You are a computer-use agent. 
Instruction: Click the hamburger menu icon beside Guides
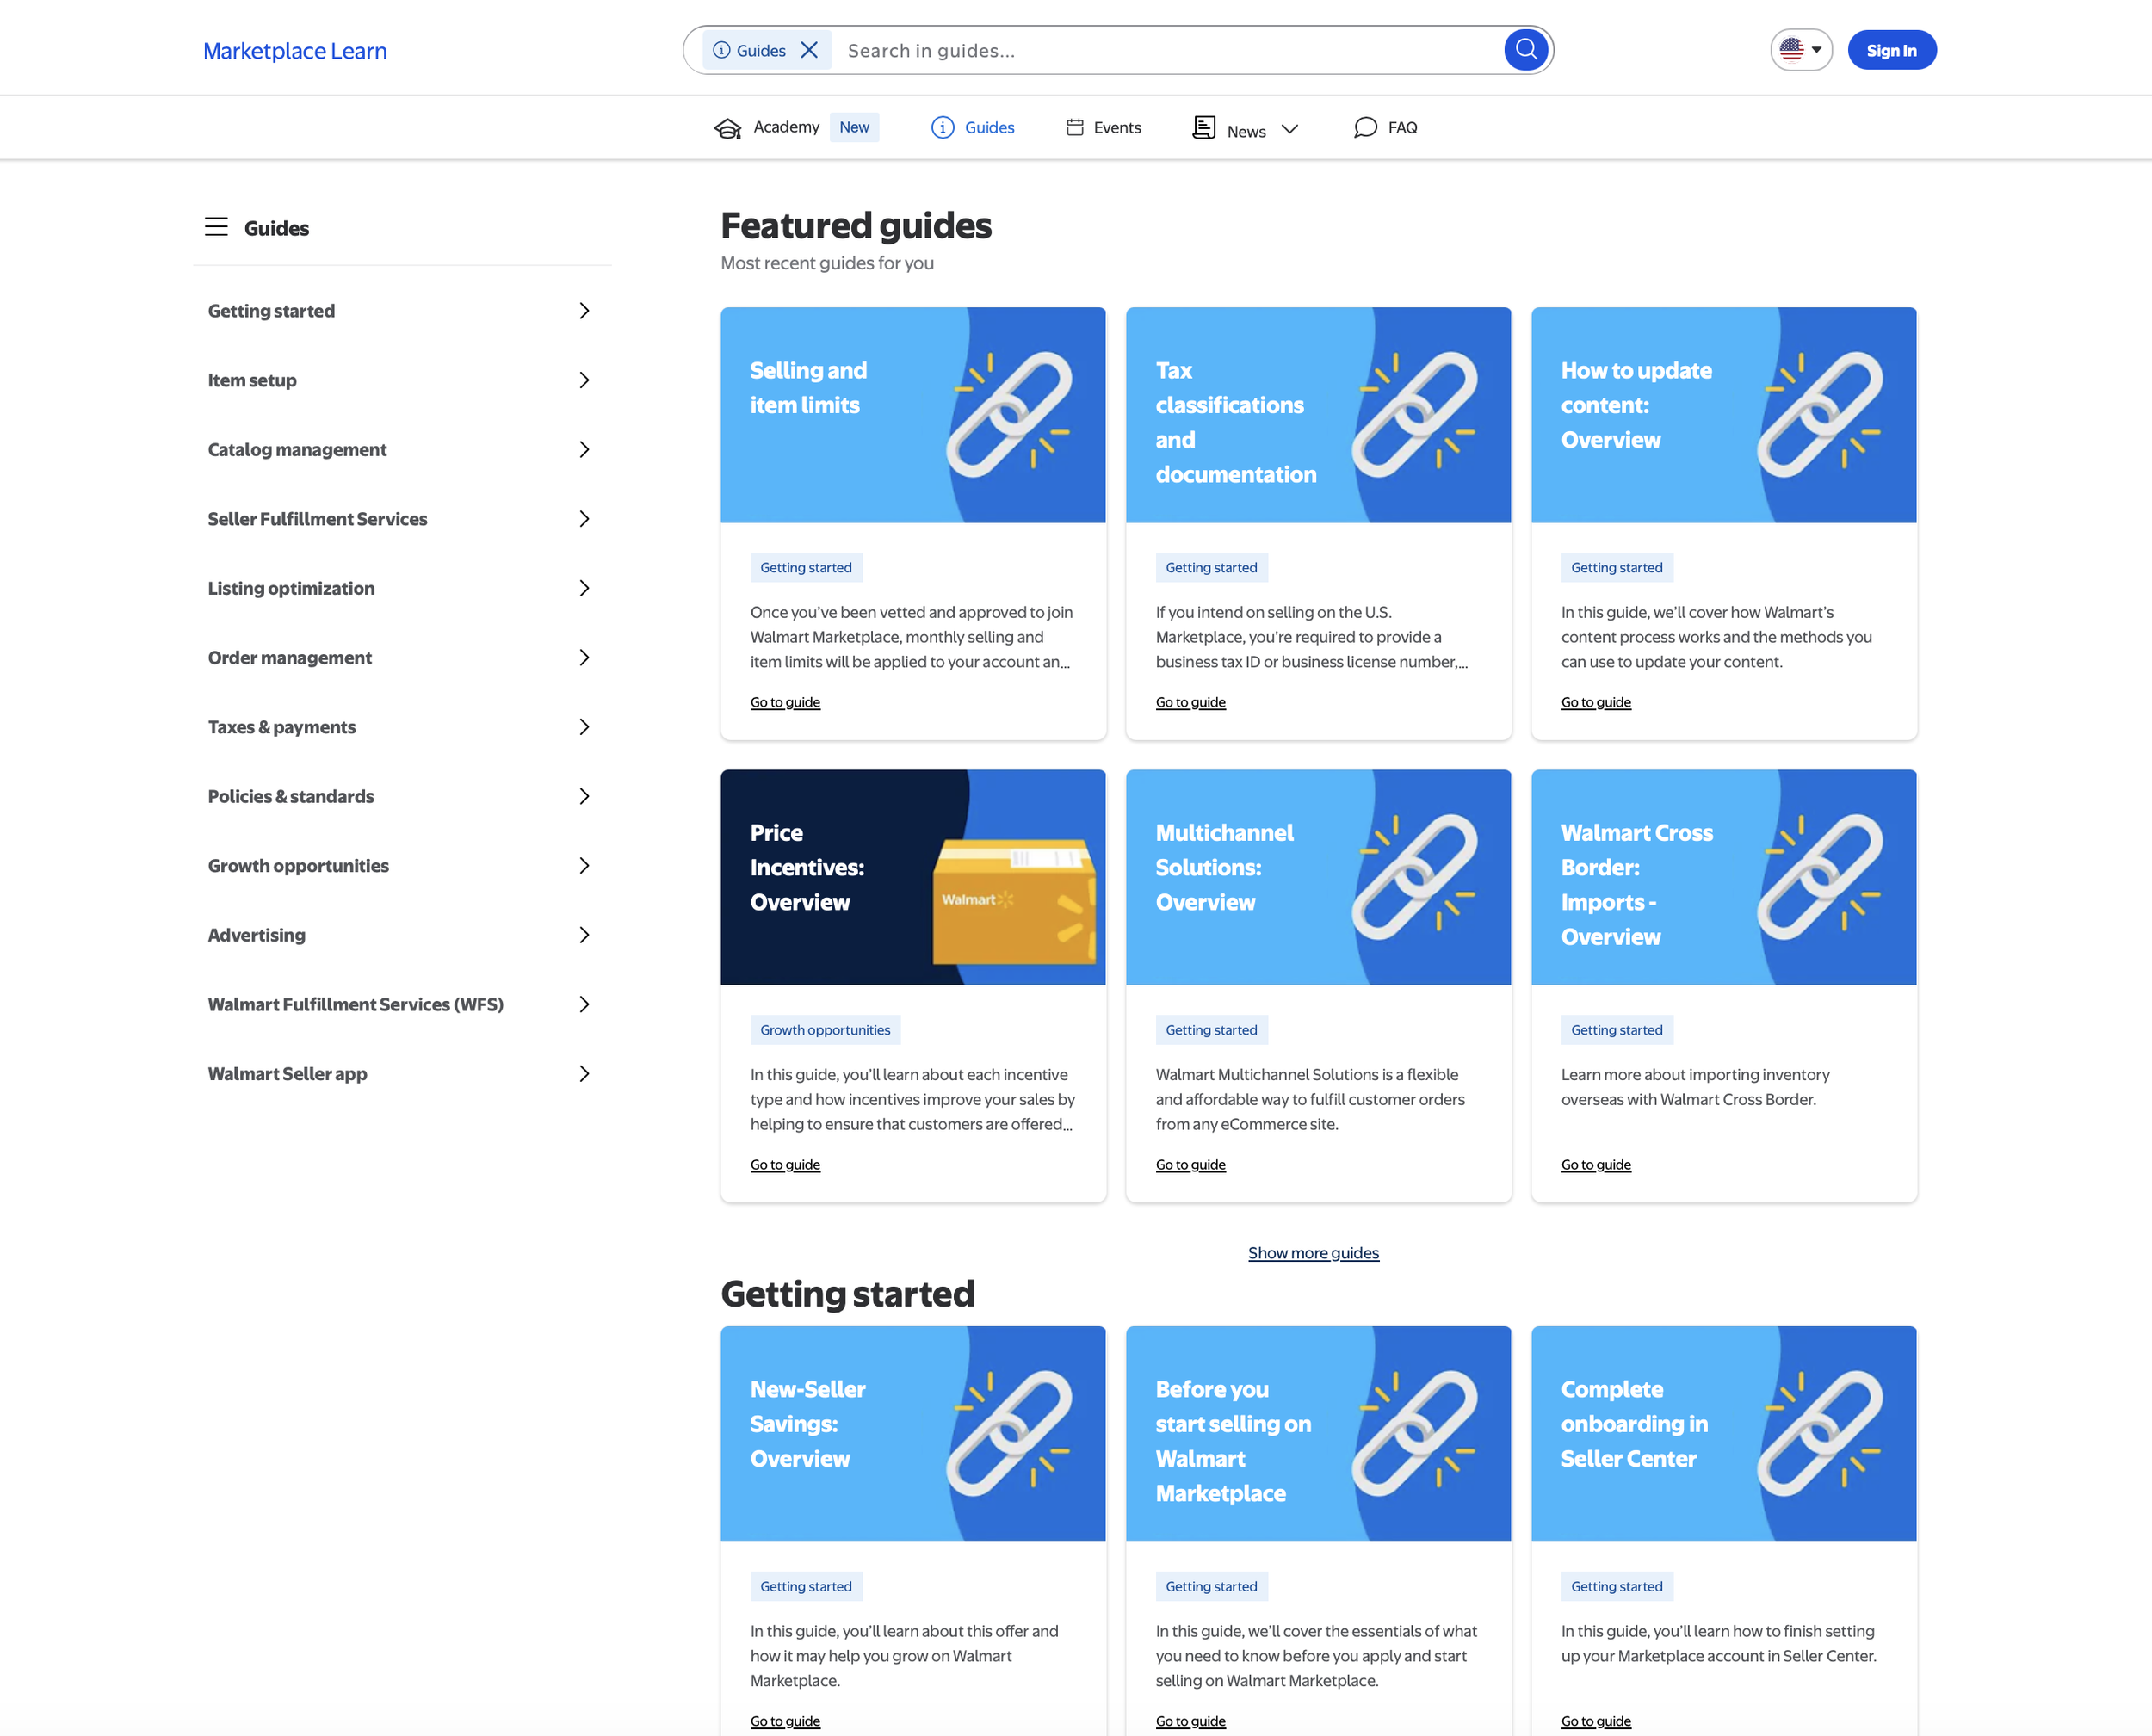point(216,227)
